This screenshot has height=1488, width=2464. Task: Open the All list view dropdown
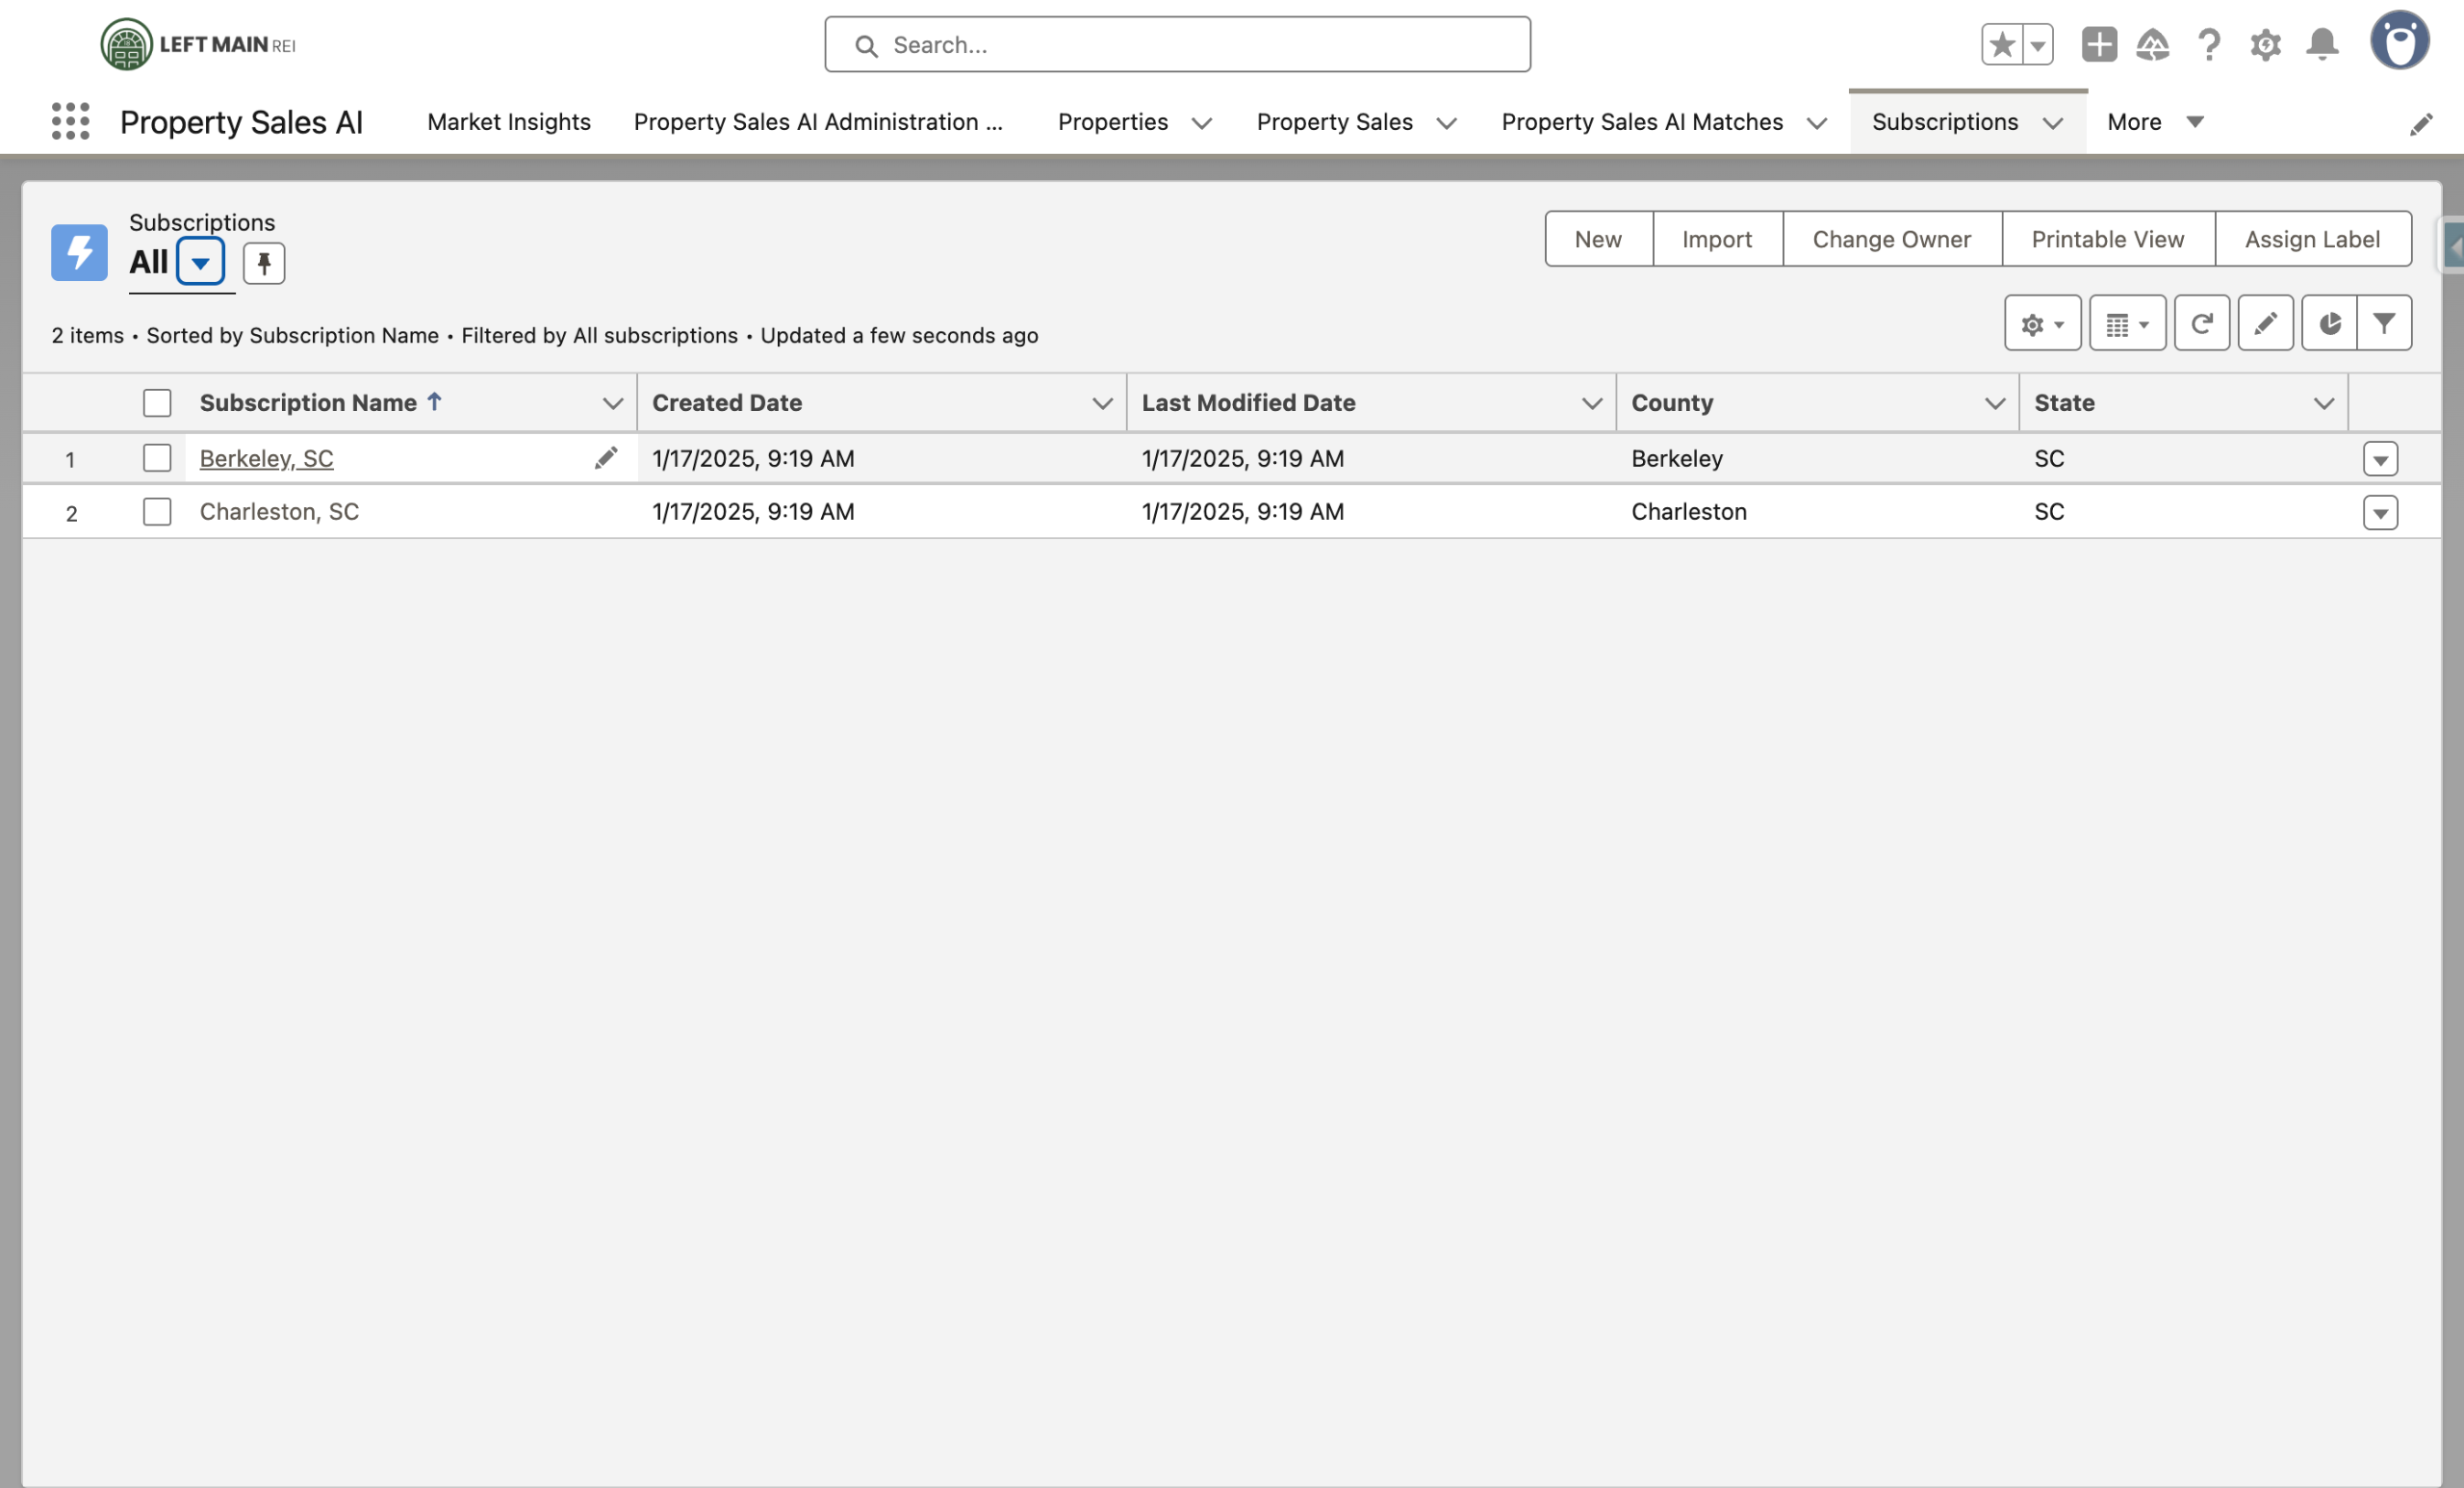coord(200,263)
